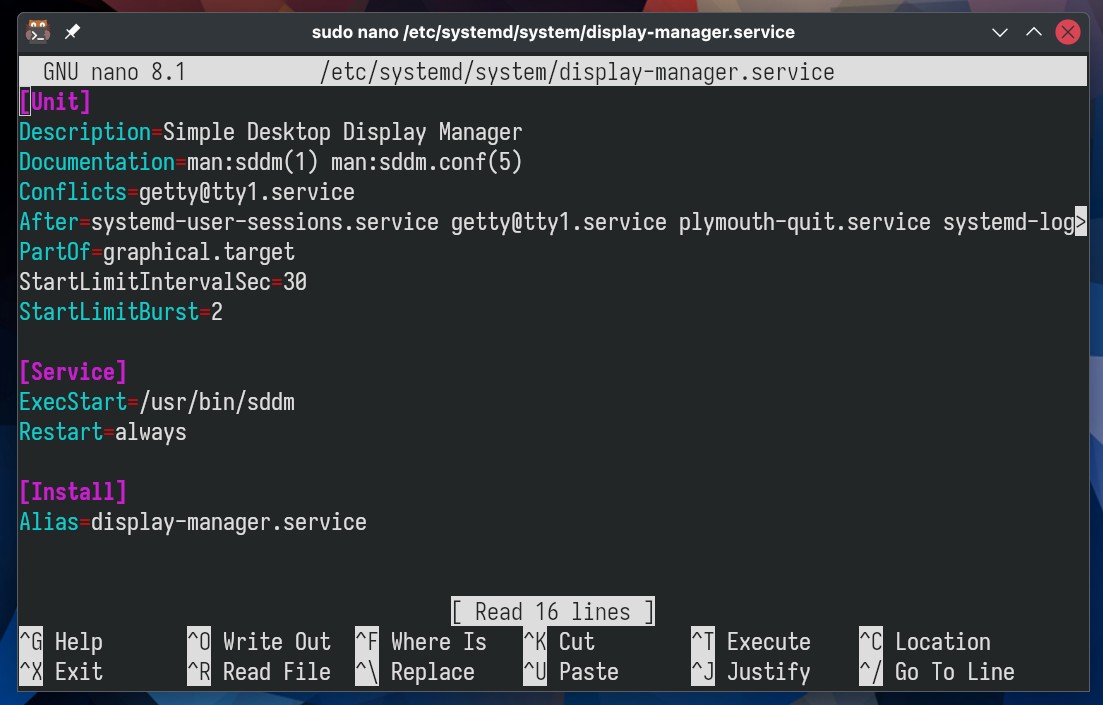Click the ^G Help shortcut
1103x705 pixels.
point(61,642)
